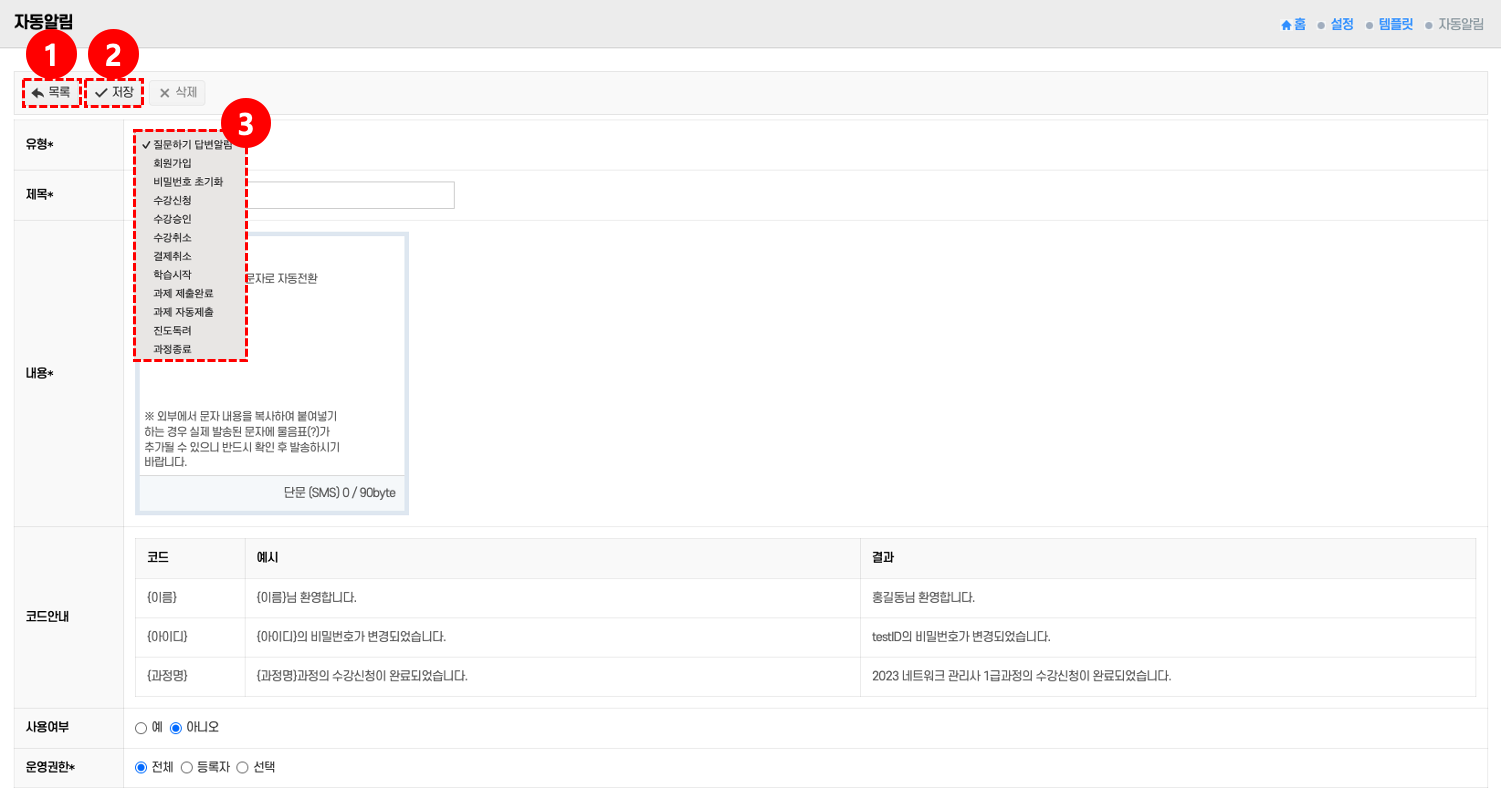Screen dimensions: 1501x796
Task: Select 아니오 for 사용여부
Action: point(176,727)
